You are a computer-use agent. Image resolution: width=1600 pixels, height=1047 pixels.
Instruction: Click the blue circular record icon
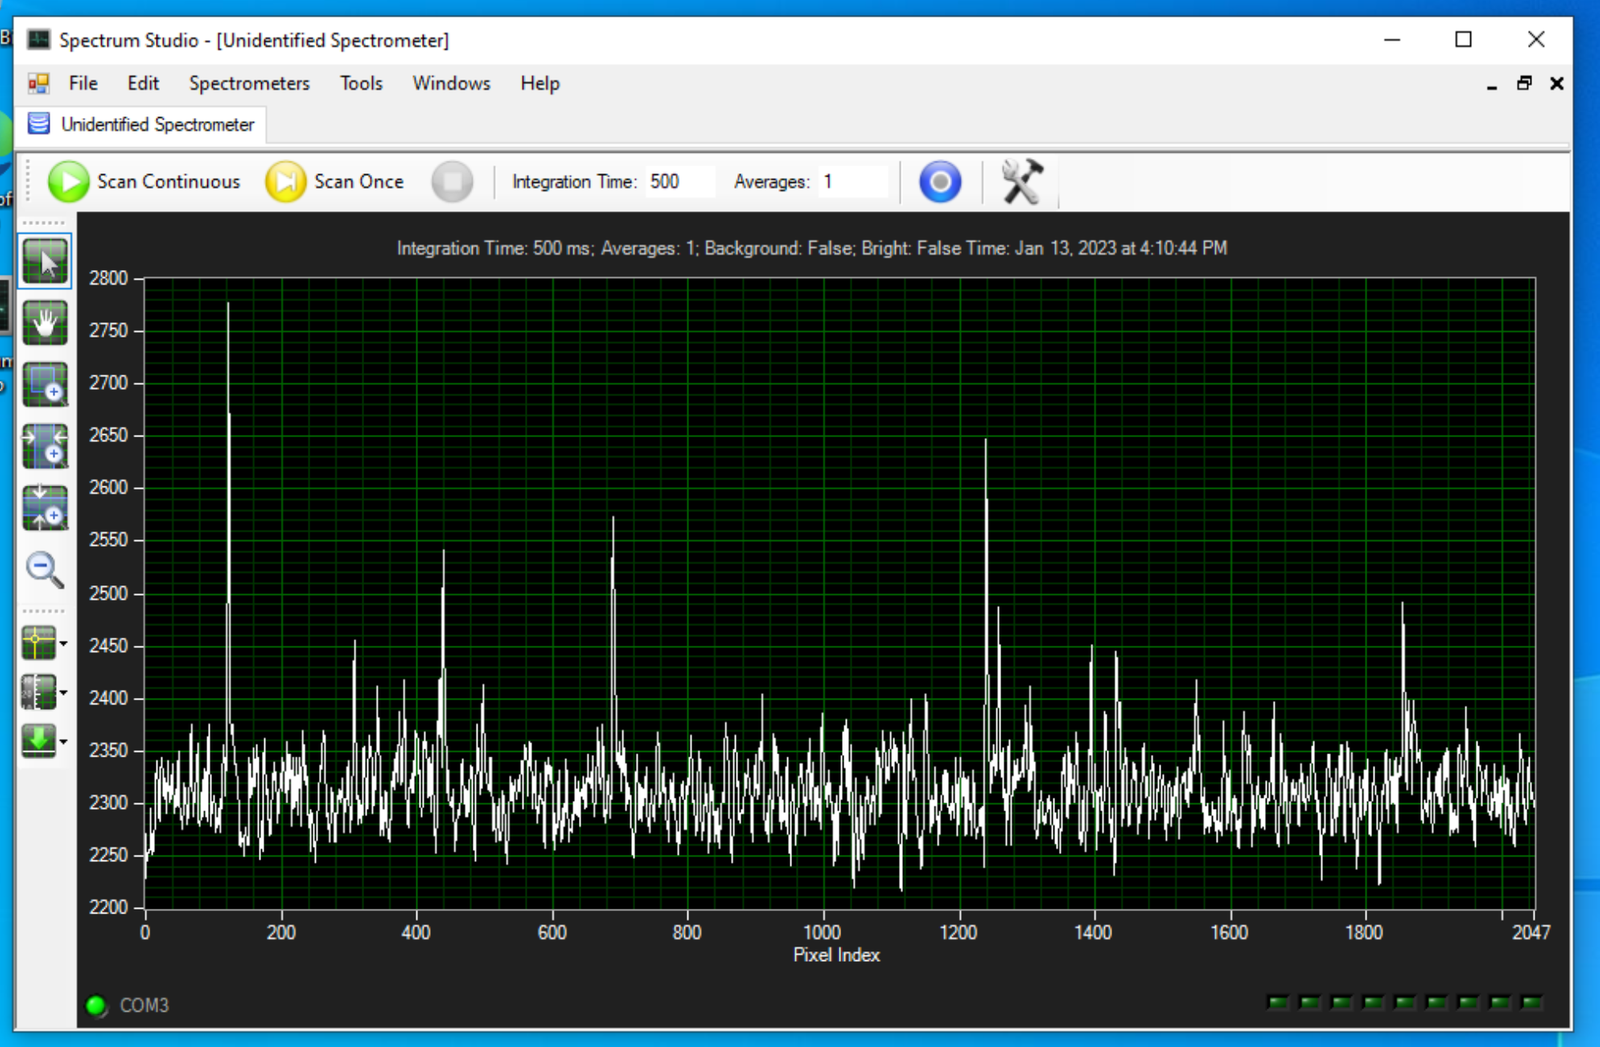940,182
